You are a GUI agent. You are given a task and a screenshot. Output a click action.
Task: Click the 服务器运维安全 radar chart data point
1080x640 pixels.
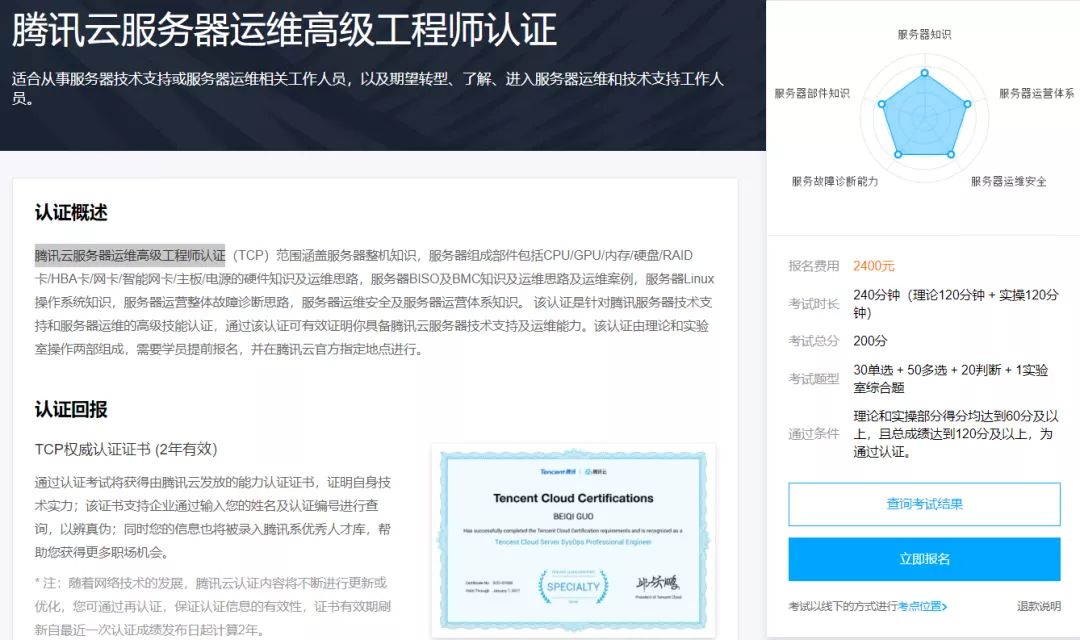click(x=951, y=154)
